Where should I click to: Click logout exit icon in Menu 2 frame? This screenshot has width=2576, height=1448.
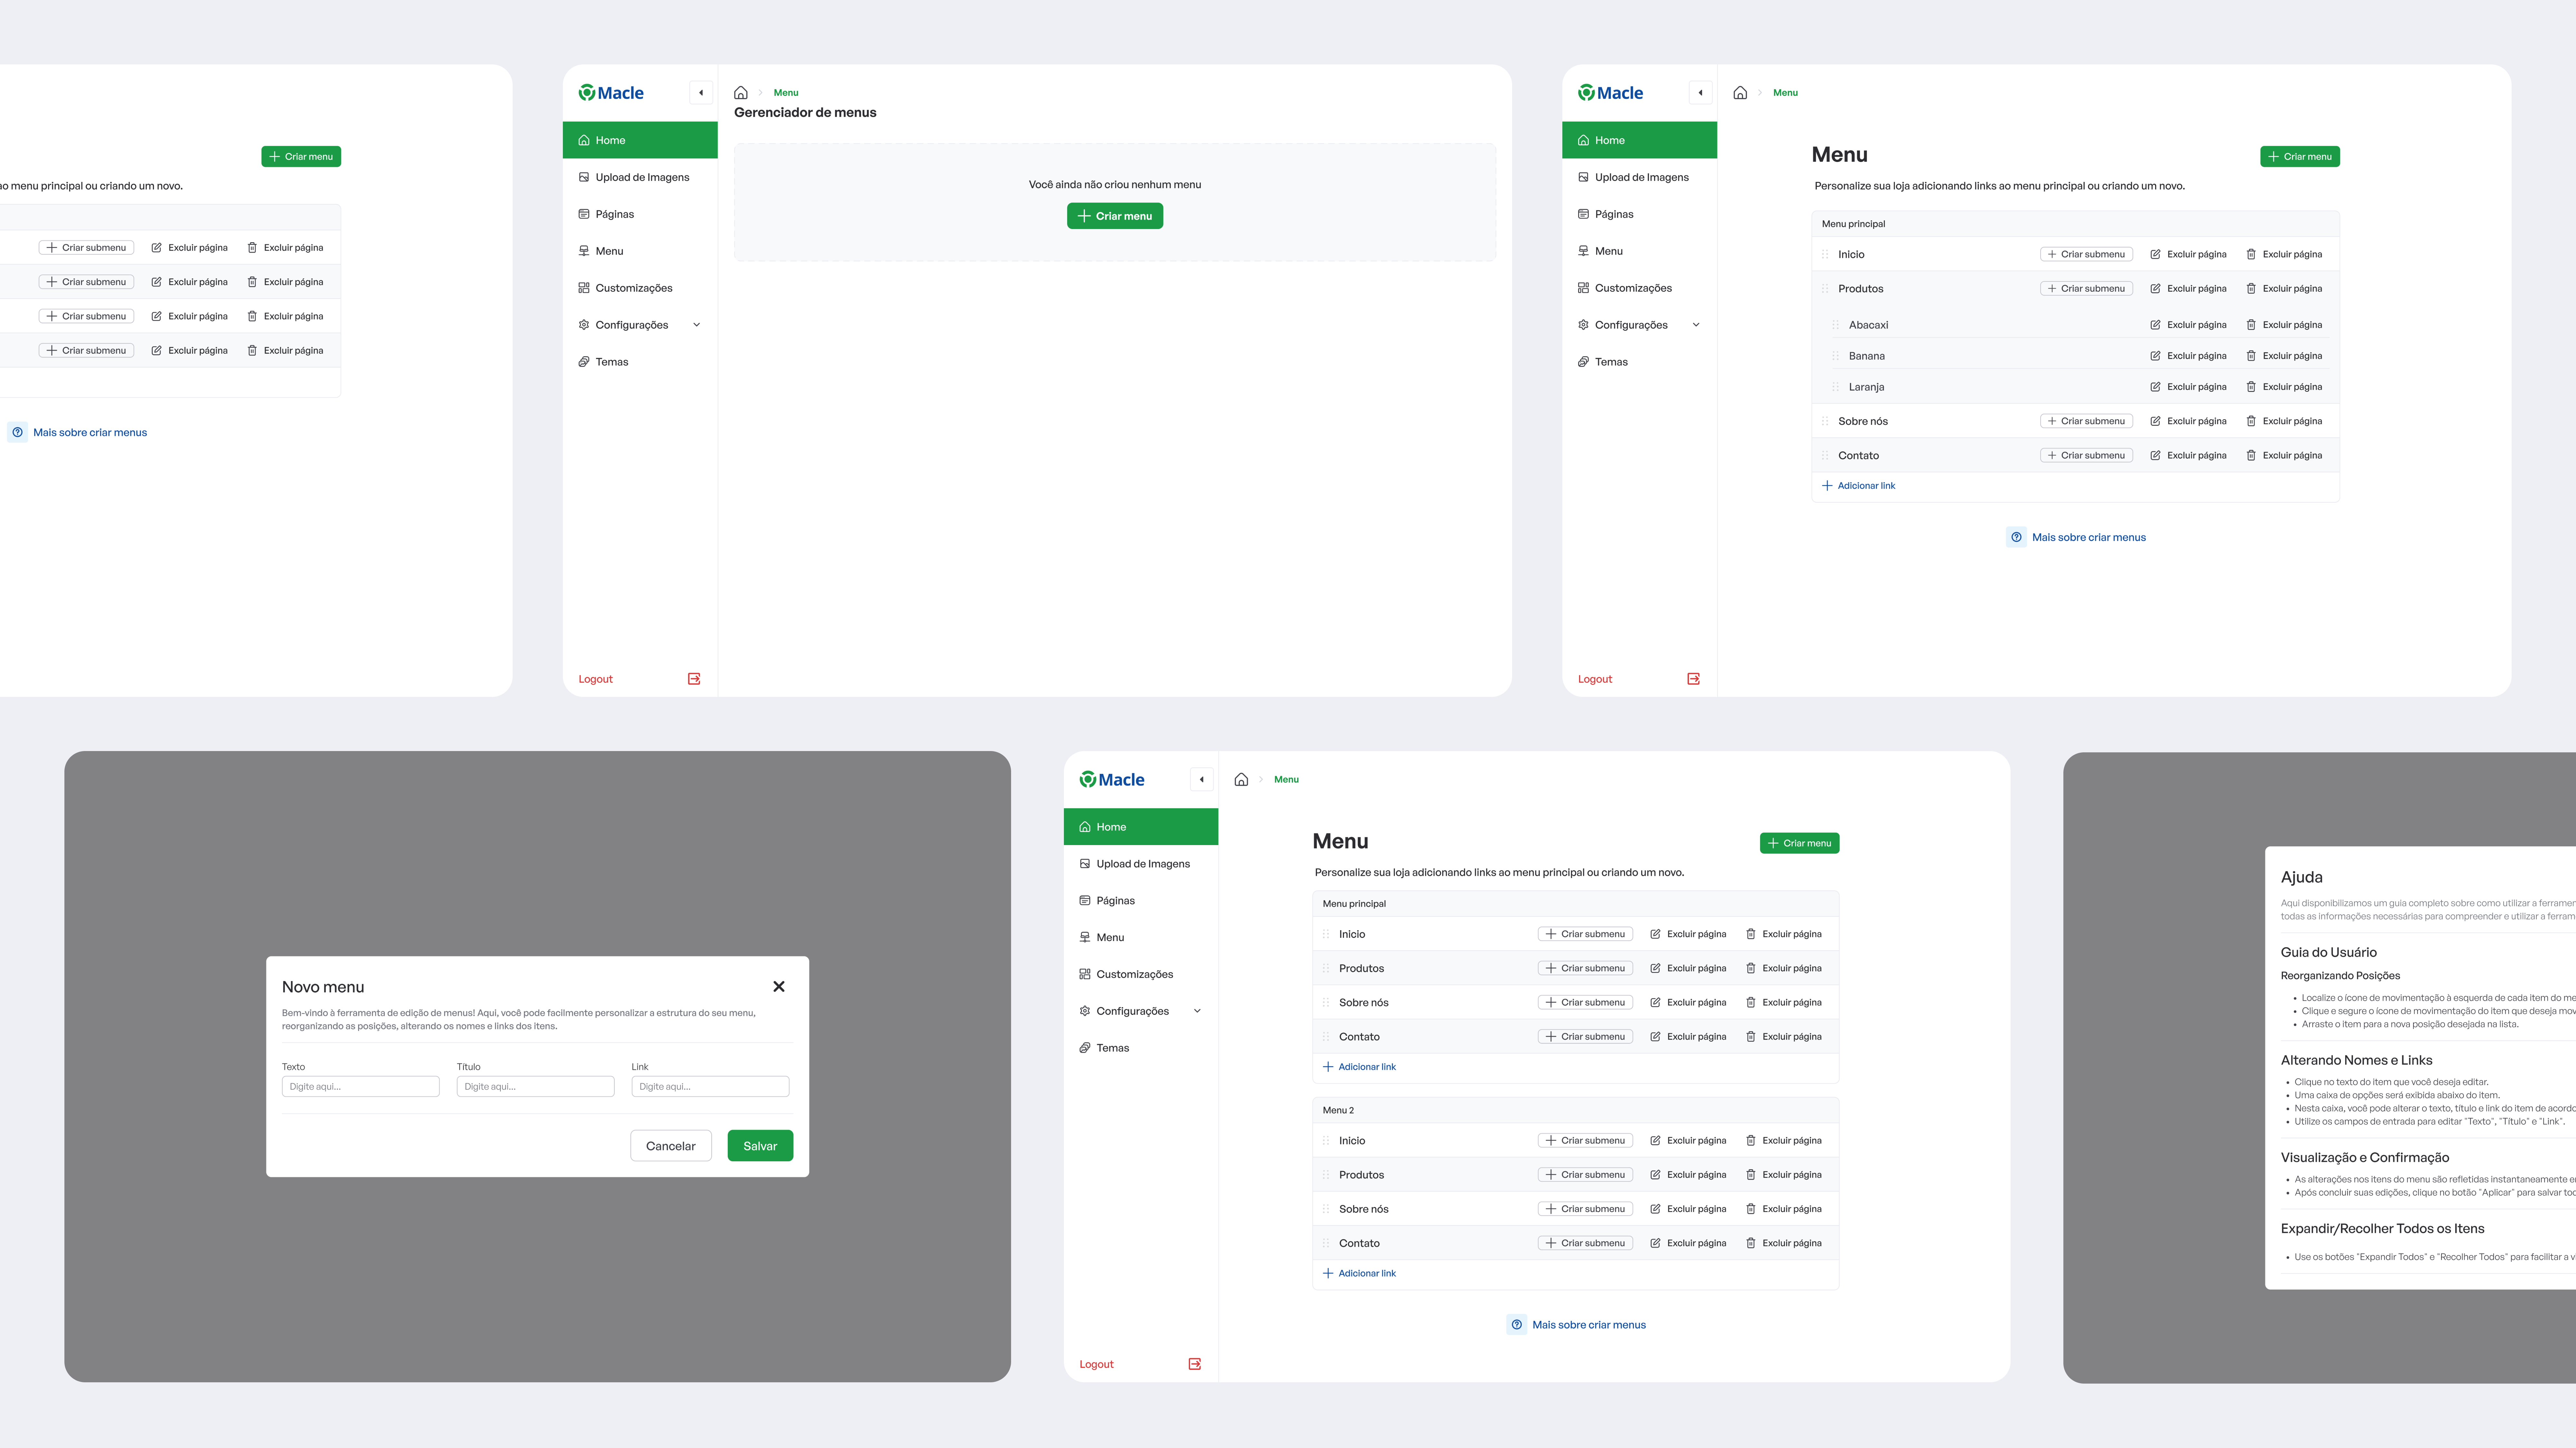pyautogui.click(x=1194, y=1364)
